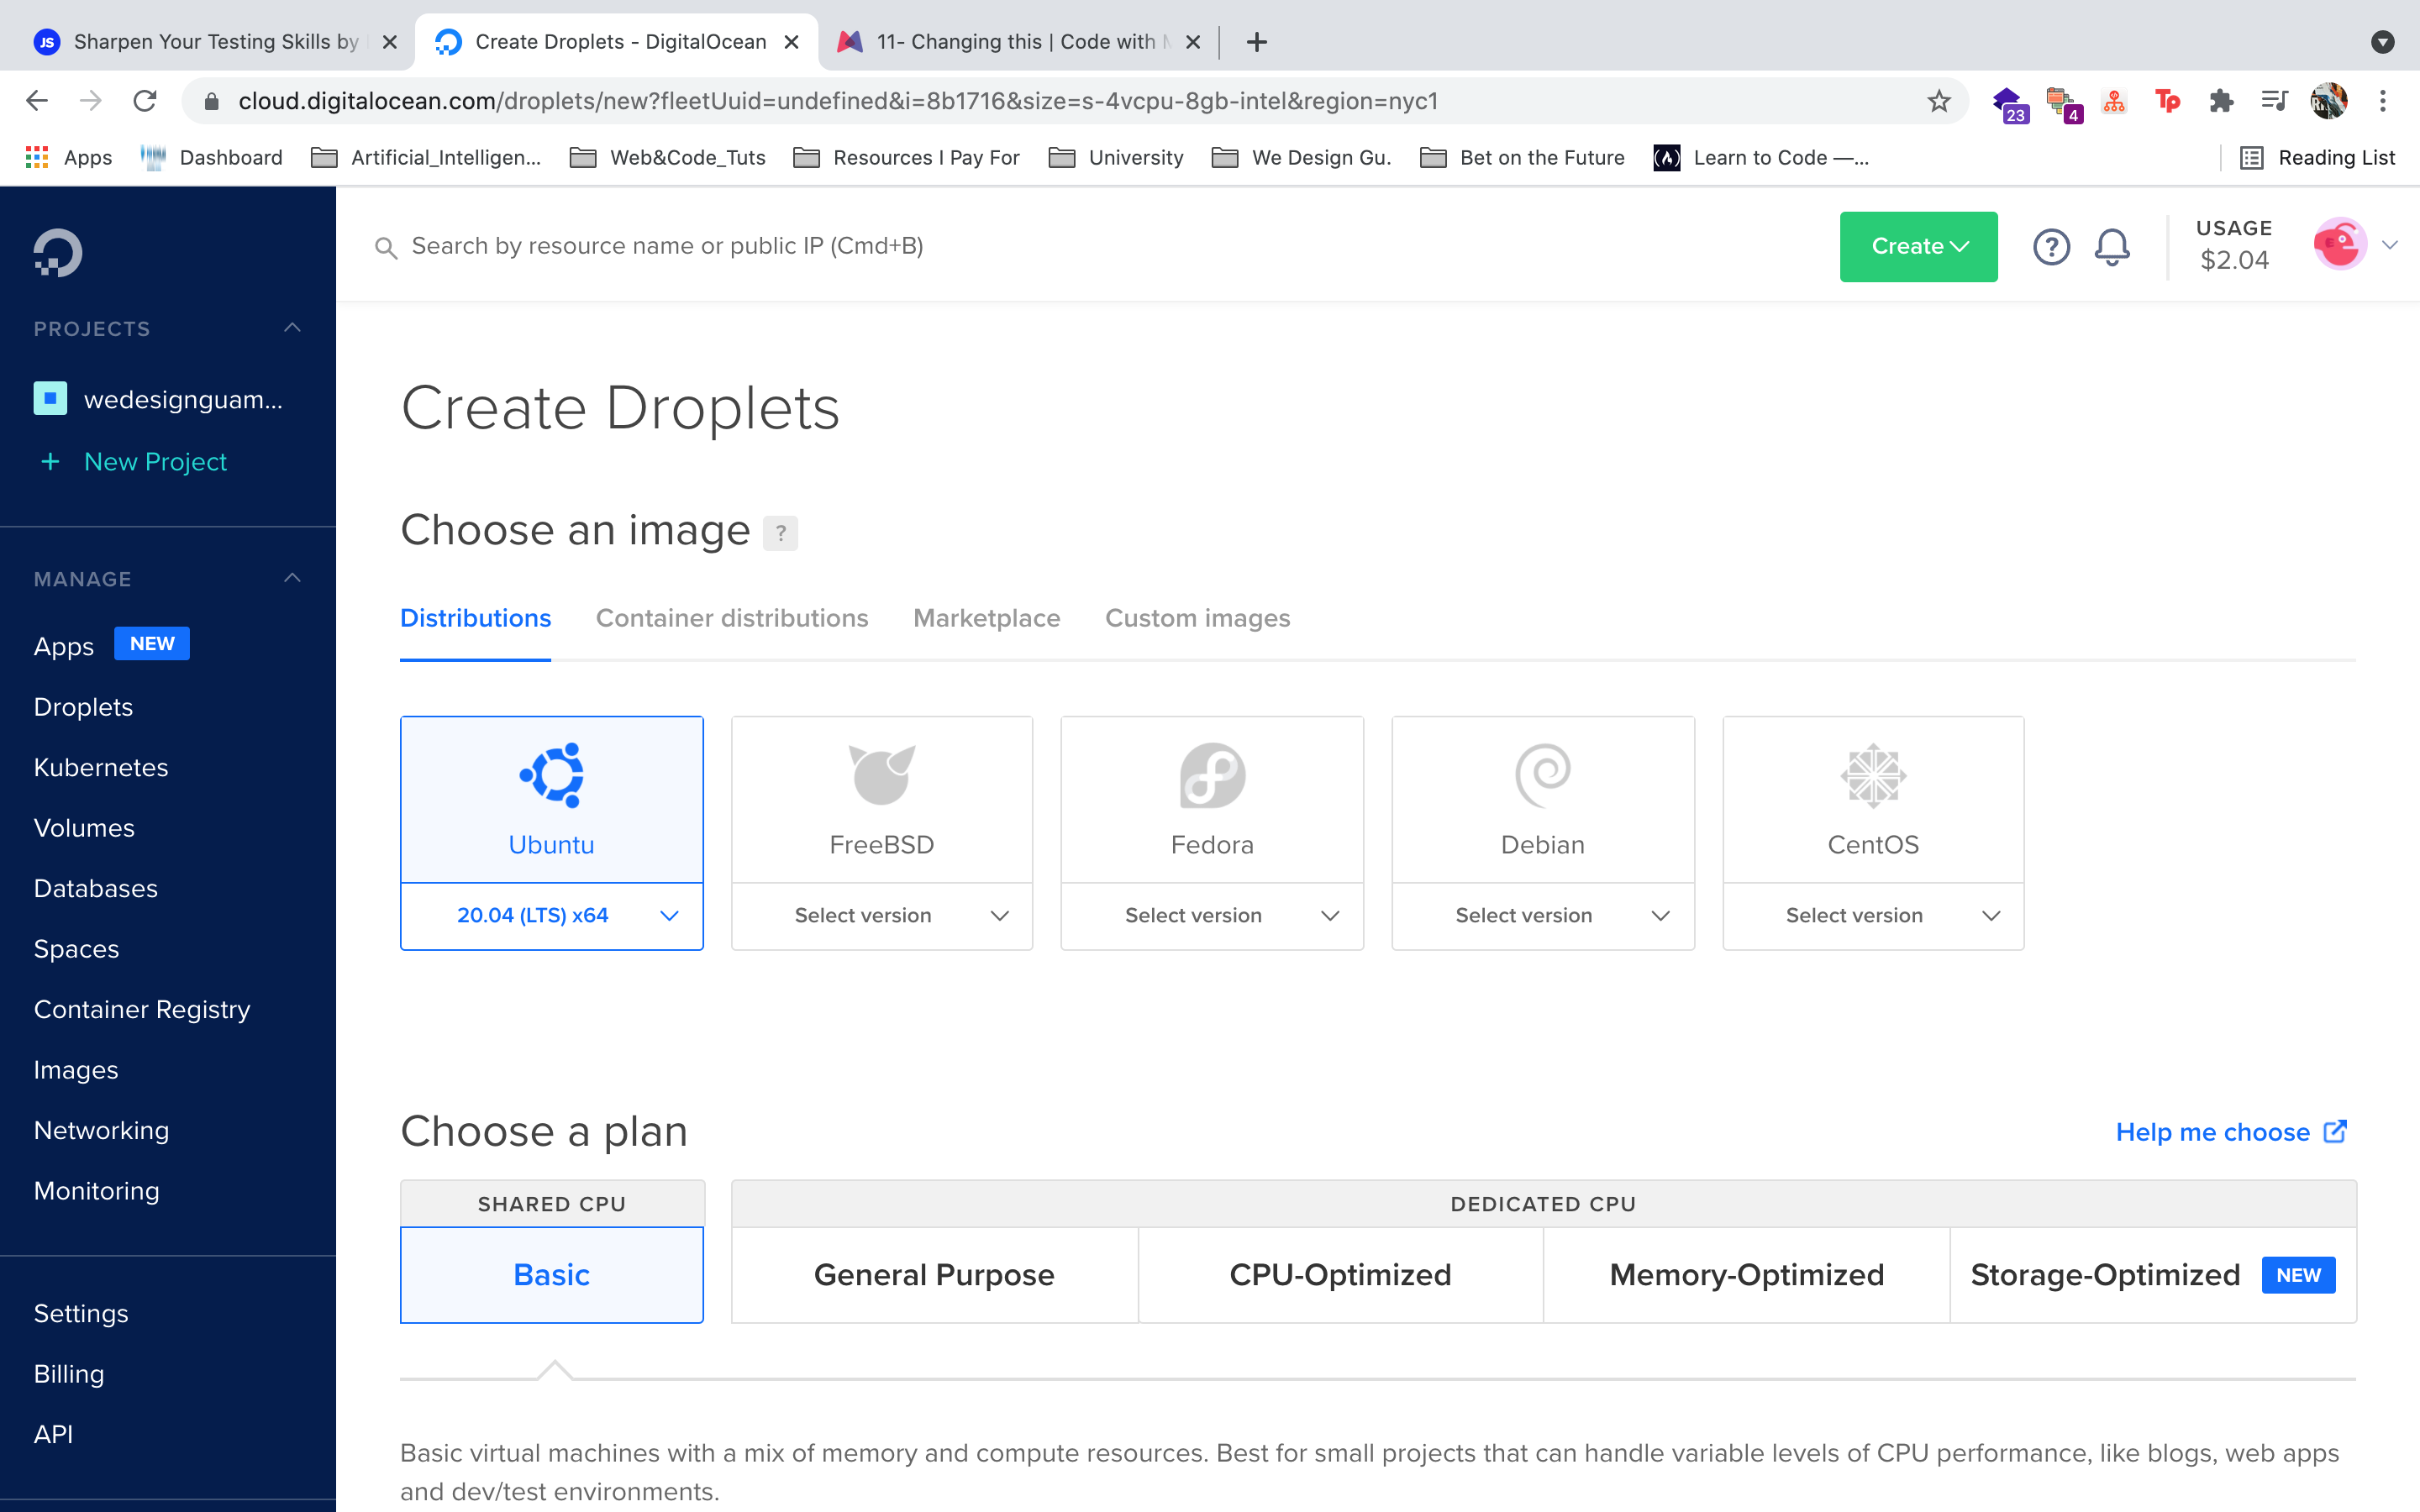Open the University bookmarks folder
2420x1512 pixels.
click(1116, 157)
